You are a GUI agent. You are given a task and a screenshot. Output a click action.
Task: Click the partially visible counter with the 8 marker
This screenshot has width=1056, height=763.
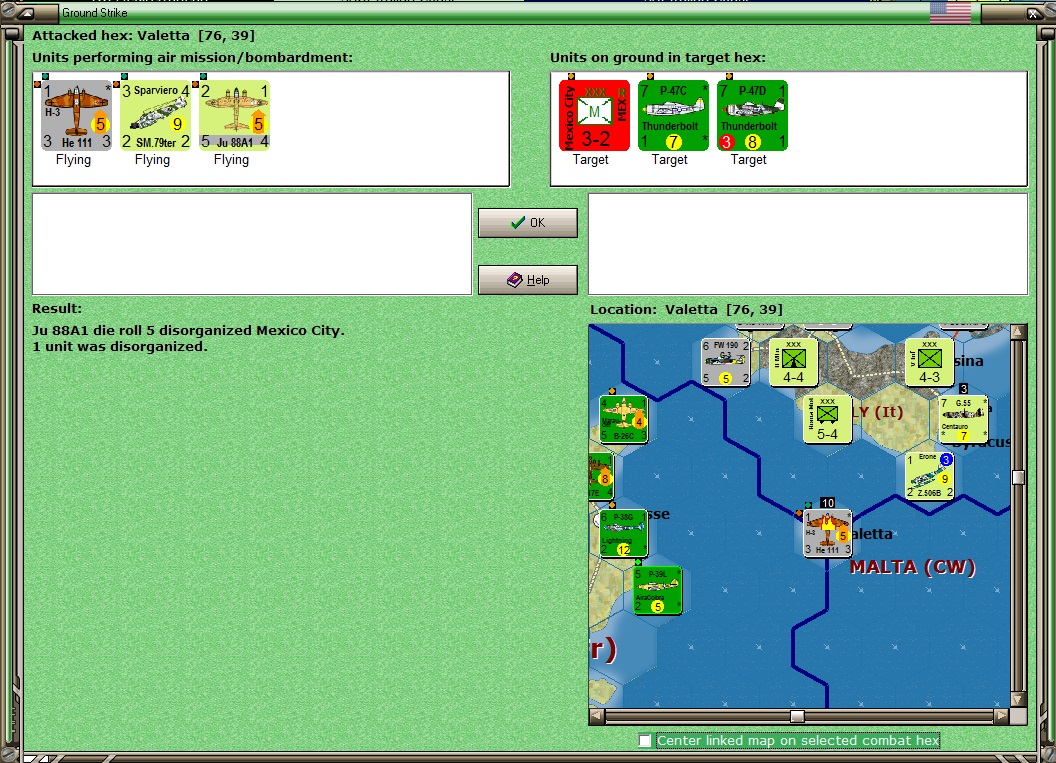click(x=601, y=475)
